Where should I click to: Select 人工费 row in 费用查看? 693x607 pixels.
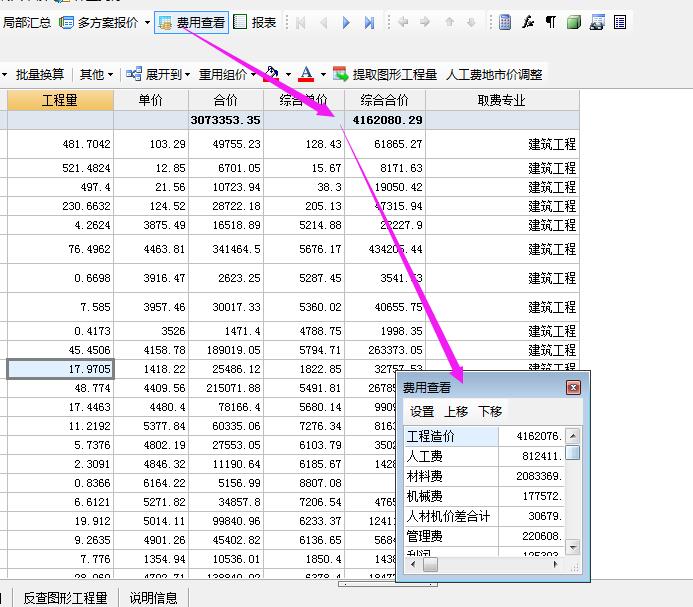(484, 456)
